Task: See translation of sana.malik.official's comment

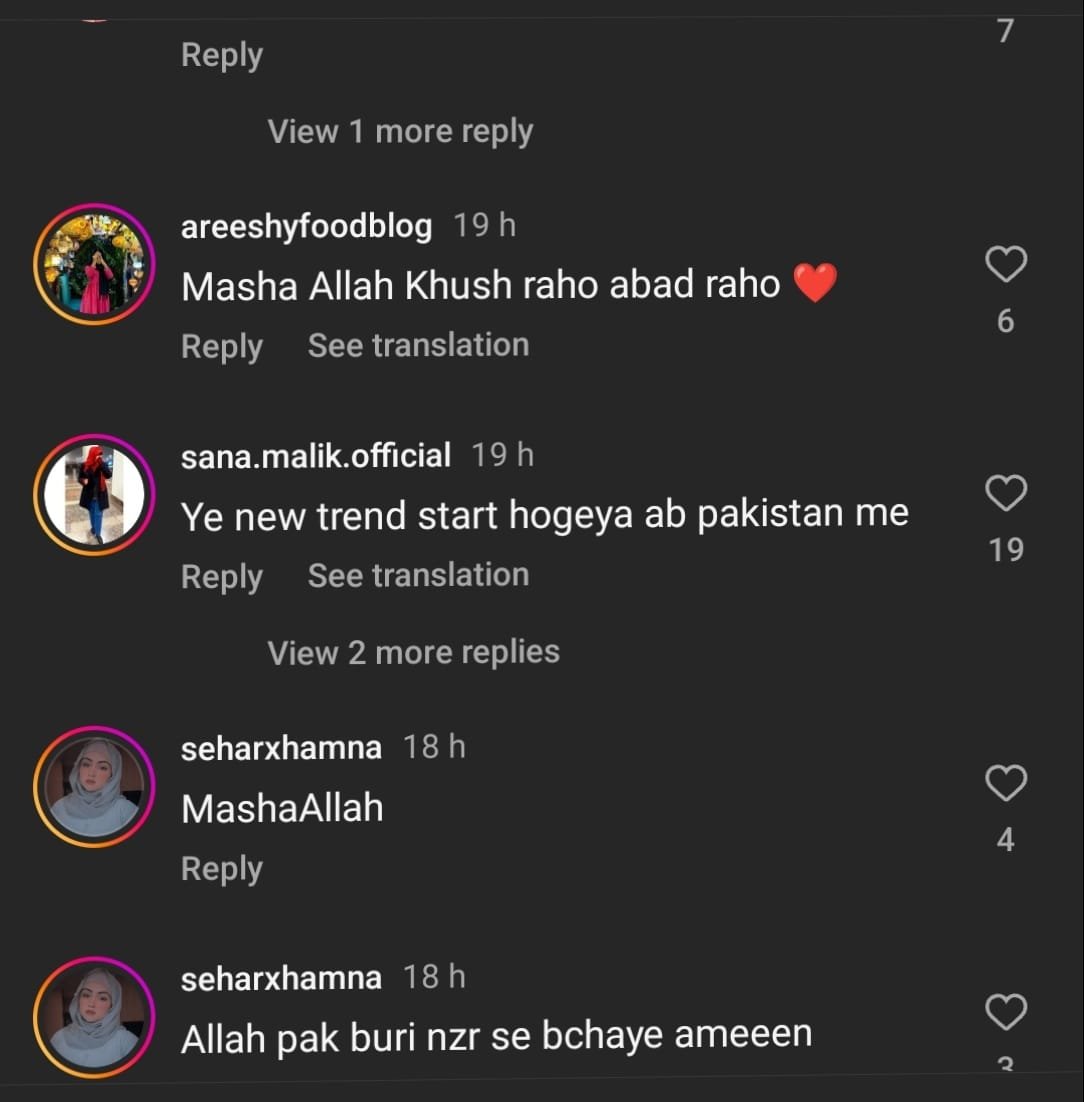Action: click(418, 575)
